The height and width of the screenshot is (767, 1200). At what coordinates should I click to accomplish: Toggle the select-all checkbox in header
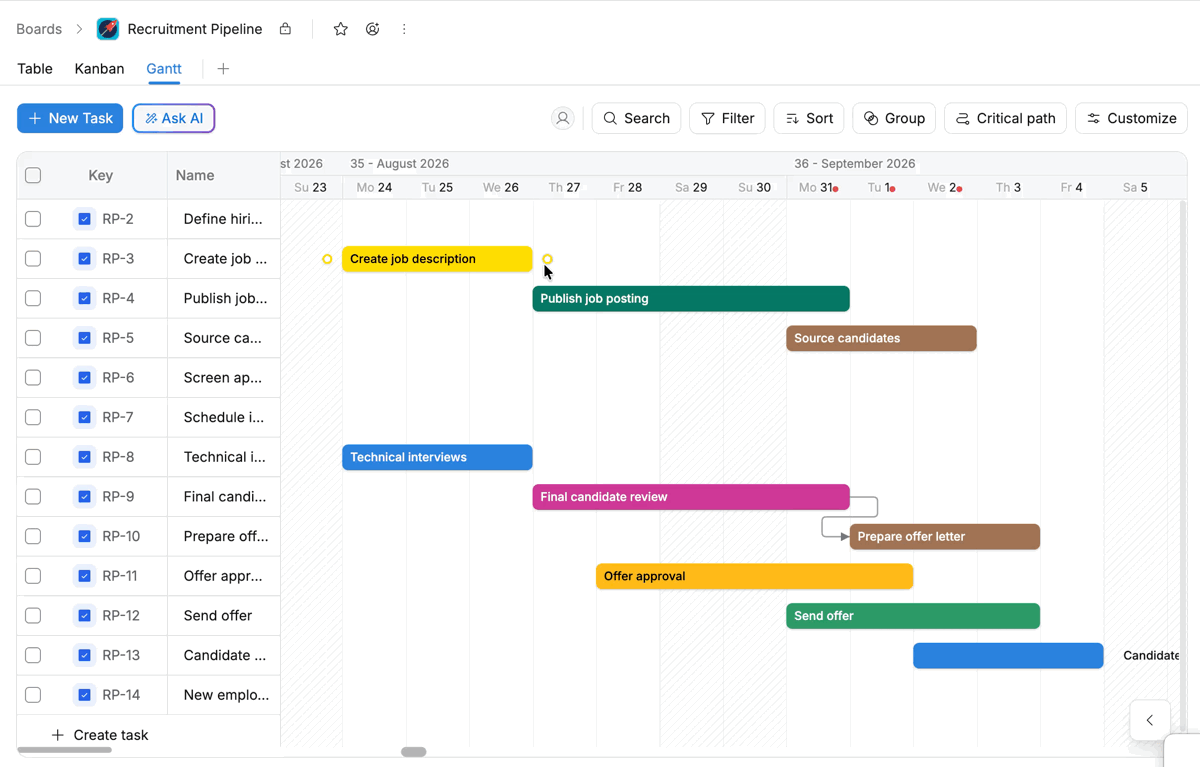point(33,175)
